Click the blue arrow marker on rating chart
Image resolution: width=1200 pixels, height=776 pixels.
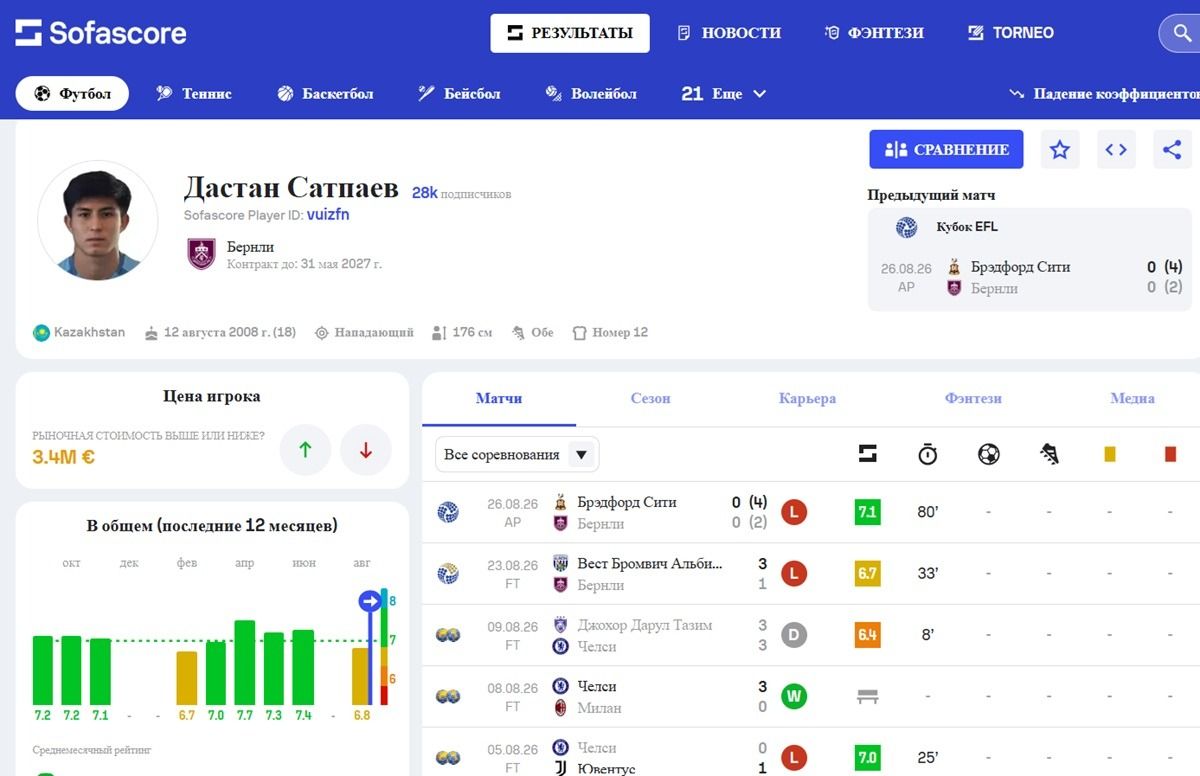pyautogui.click(x=370, y=601)
